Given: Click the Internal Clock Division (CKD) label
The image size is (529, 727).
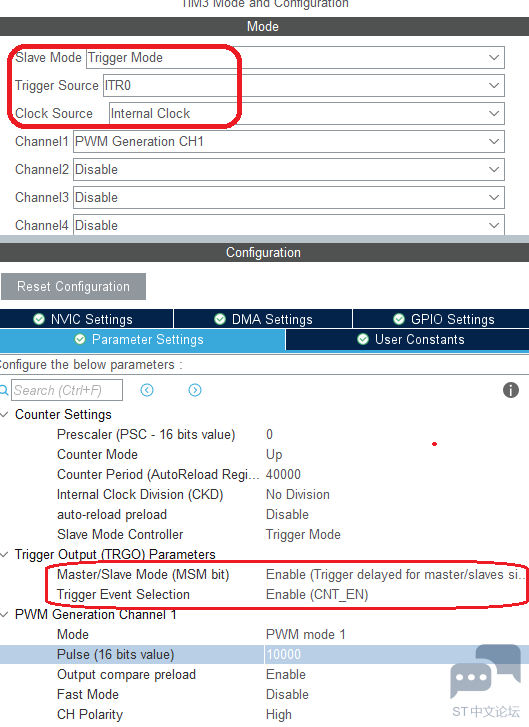Looking at the screenshot, I should (140, 494).
